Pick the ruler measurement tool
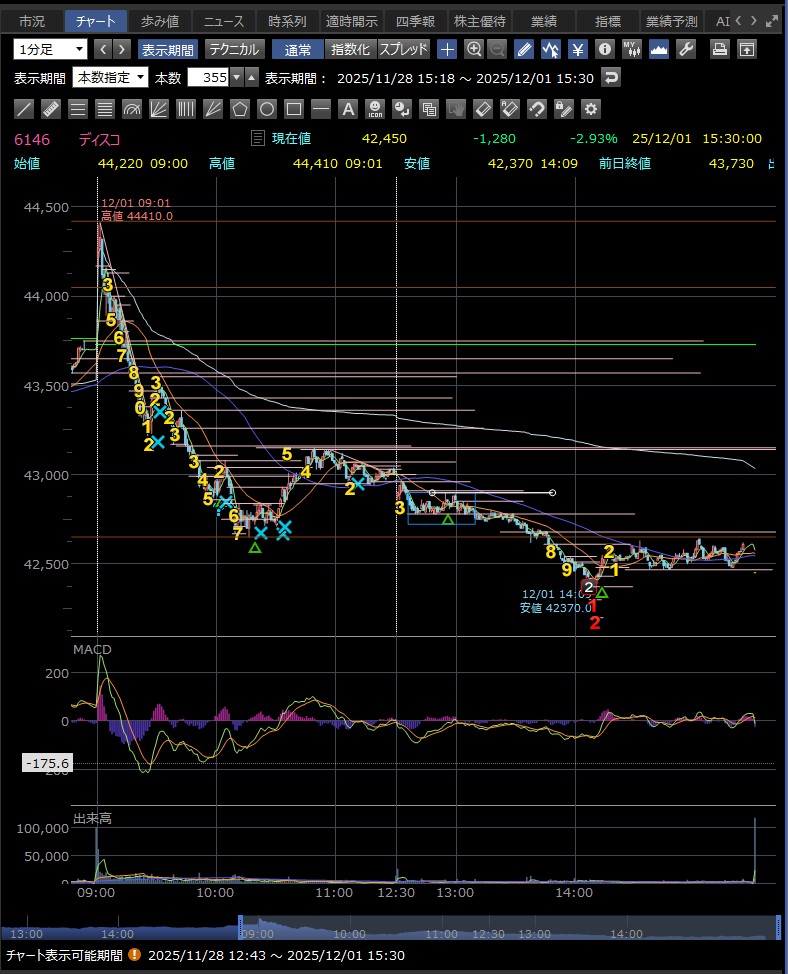The height and width of the screenshot is (974, 788). tap(51, 109)
